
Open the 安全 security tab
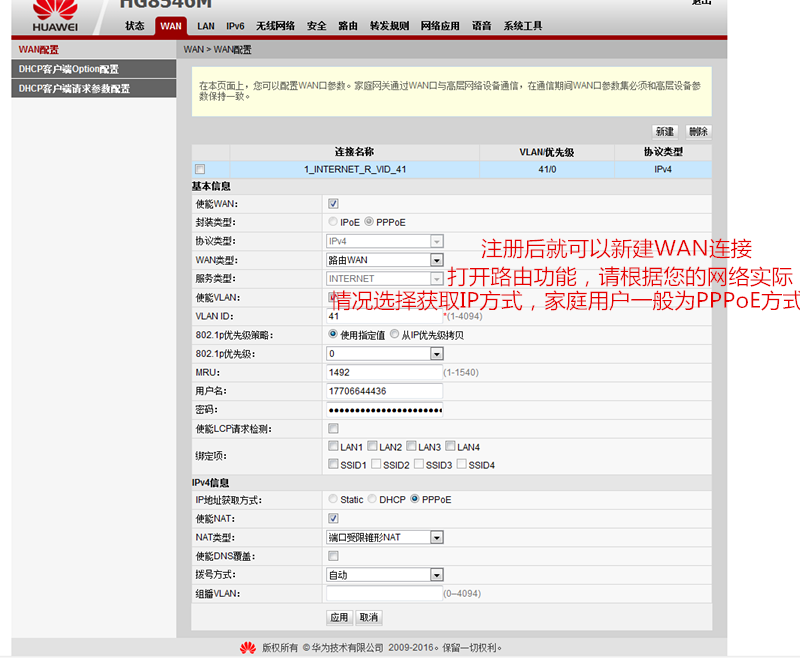316,26
